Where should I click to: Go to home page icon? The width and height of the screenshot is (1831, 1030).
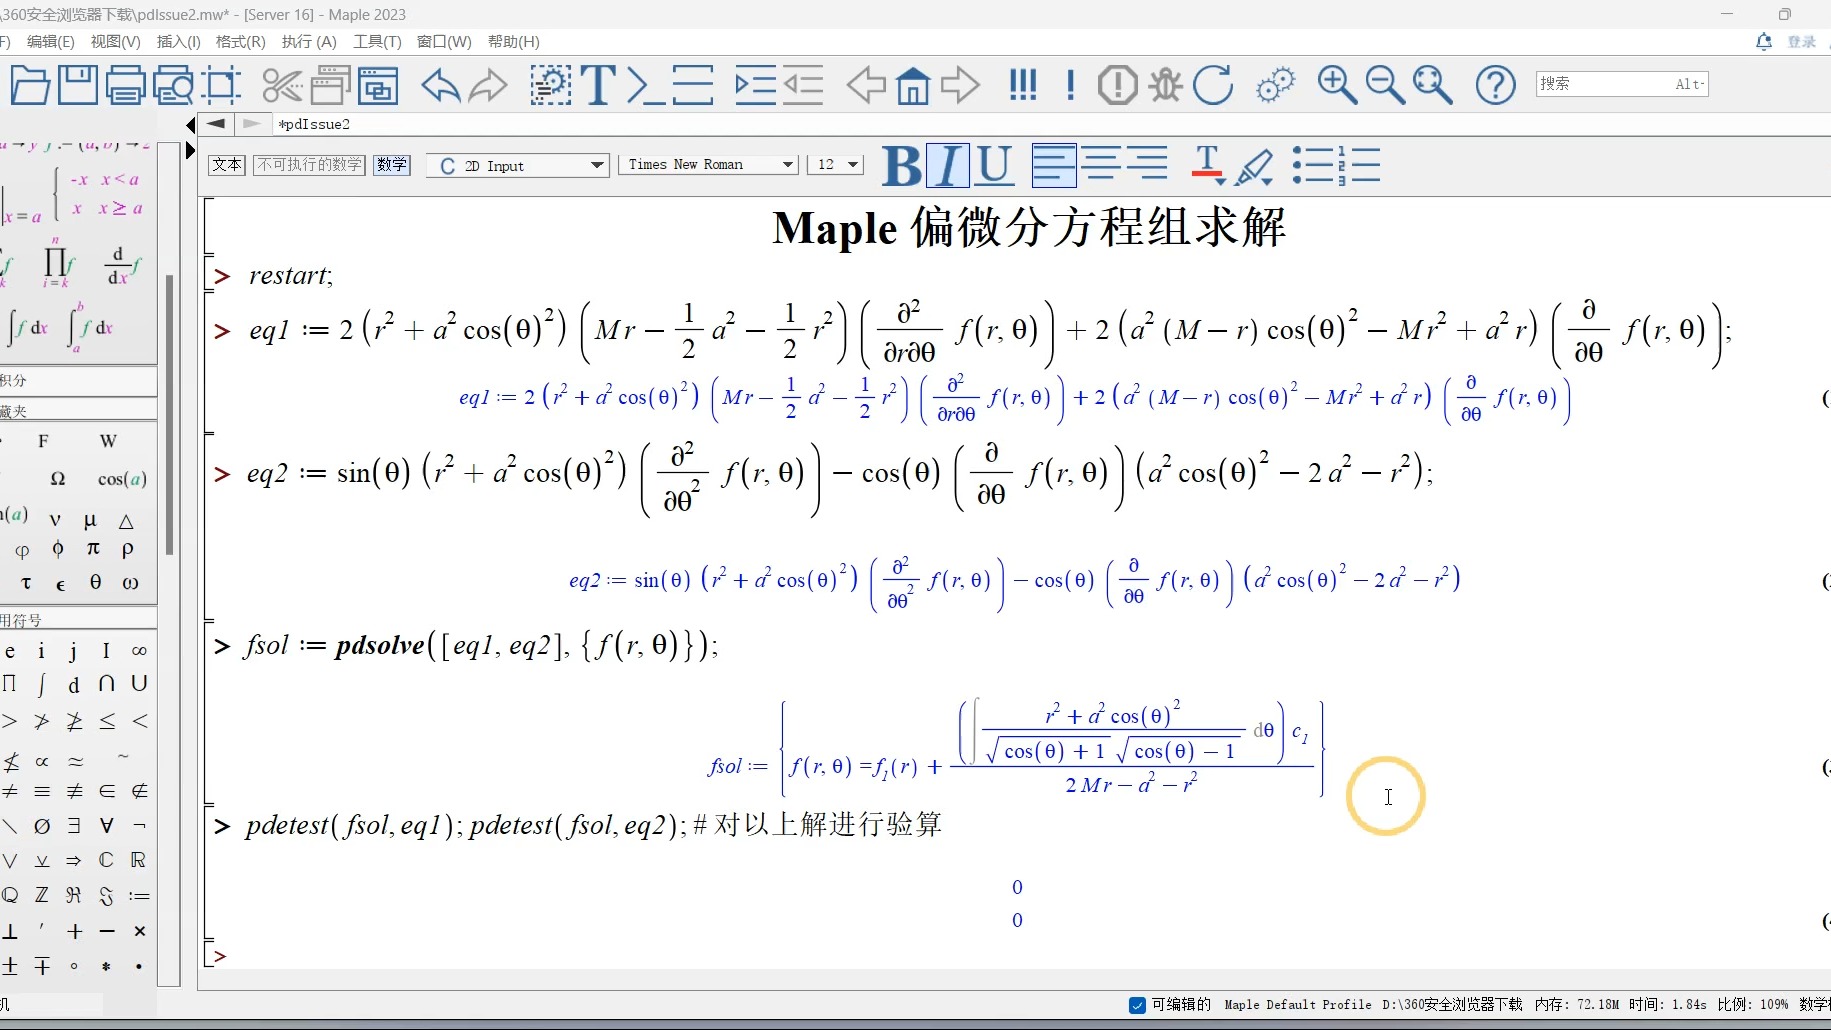[913, 85]
